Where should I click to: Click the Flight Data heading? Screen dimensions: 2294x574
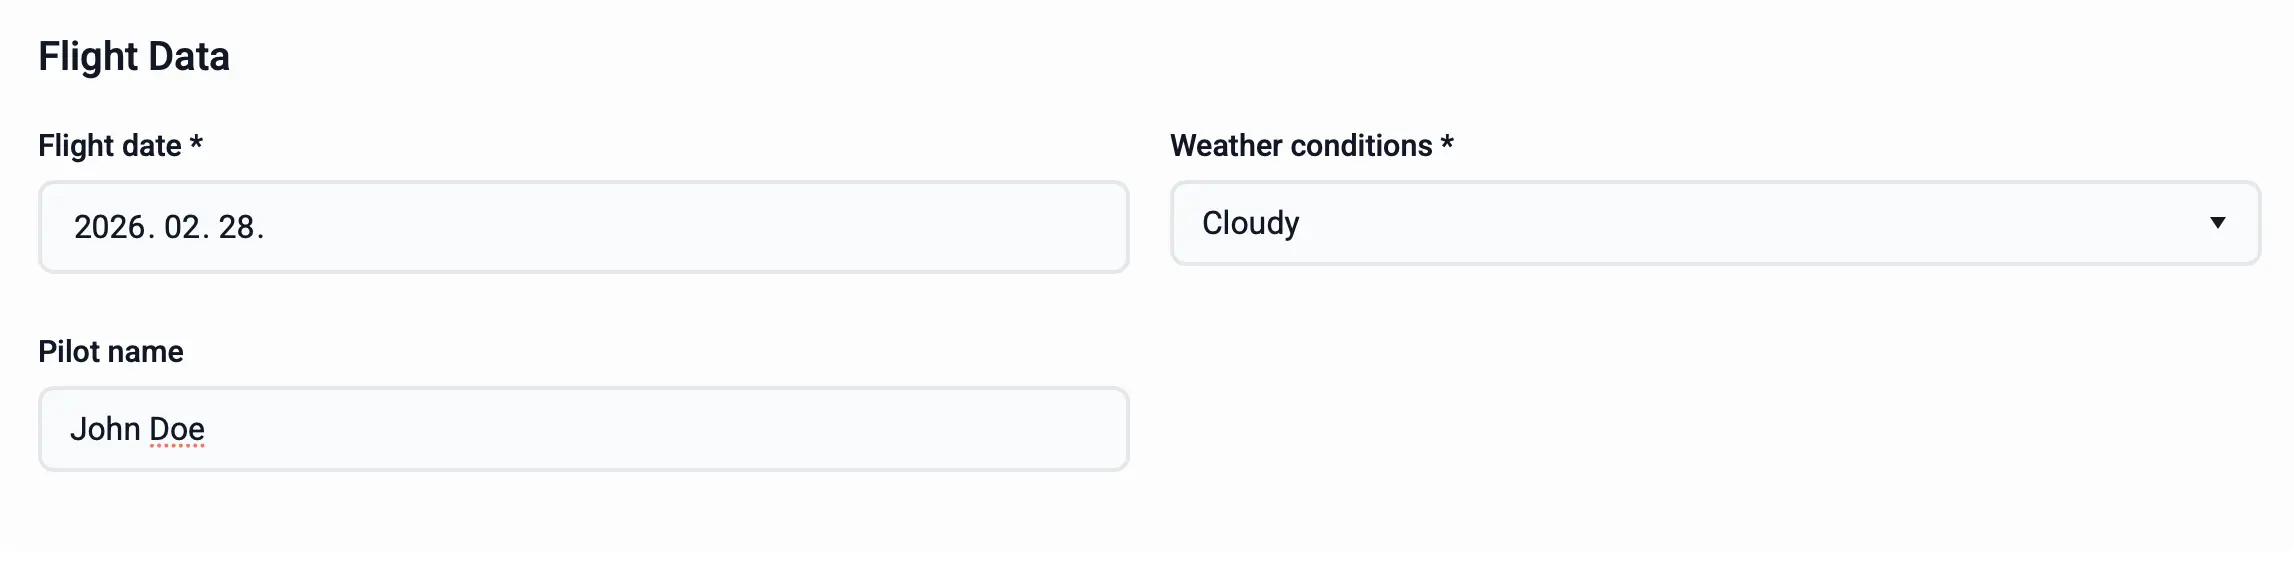(x=134, y=57)
